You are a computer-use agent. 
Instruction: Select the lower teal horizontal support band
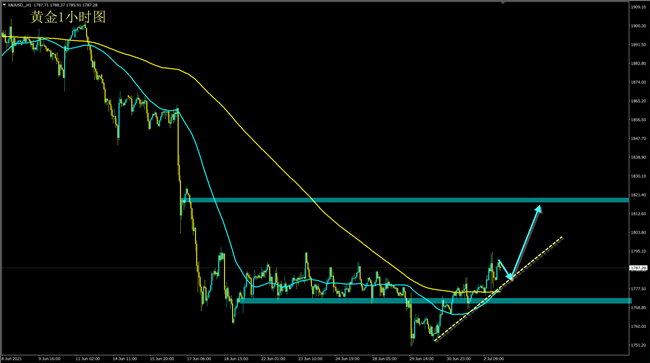[x=435, y=301]
